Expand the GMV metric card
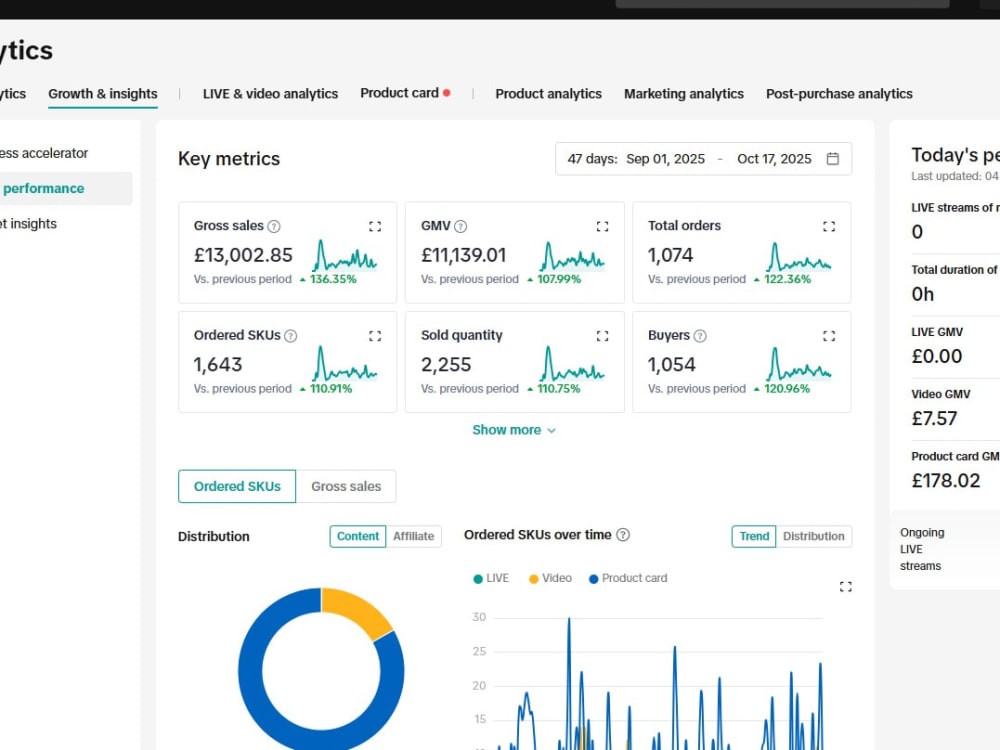 602,226
